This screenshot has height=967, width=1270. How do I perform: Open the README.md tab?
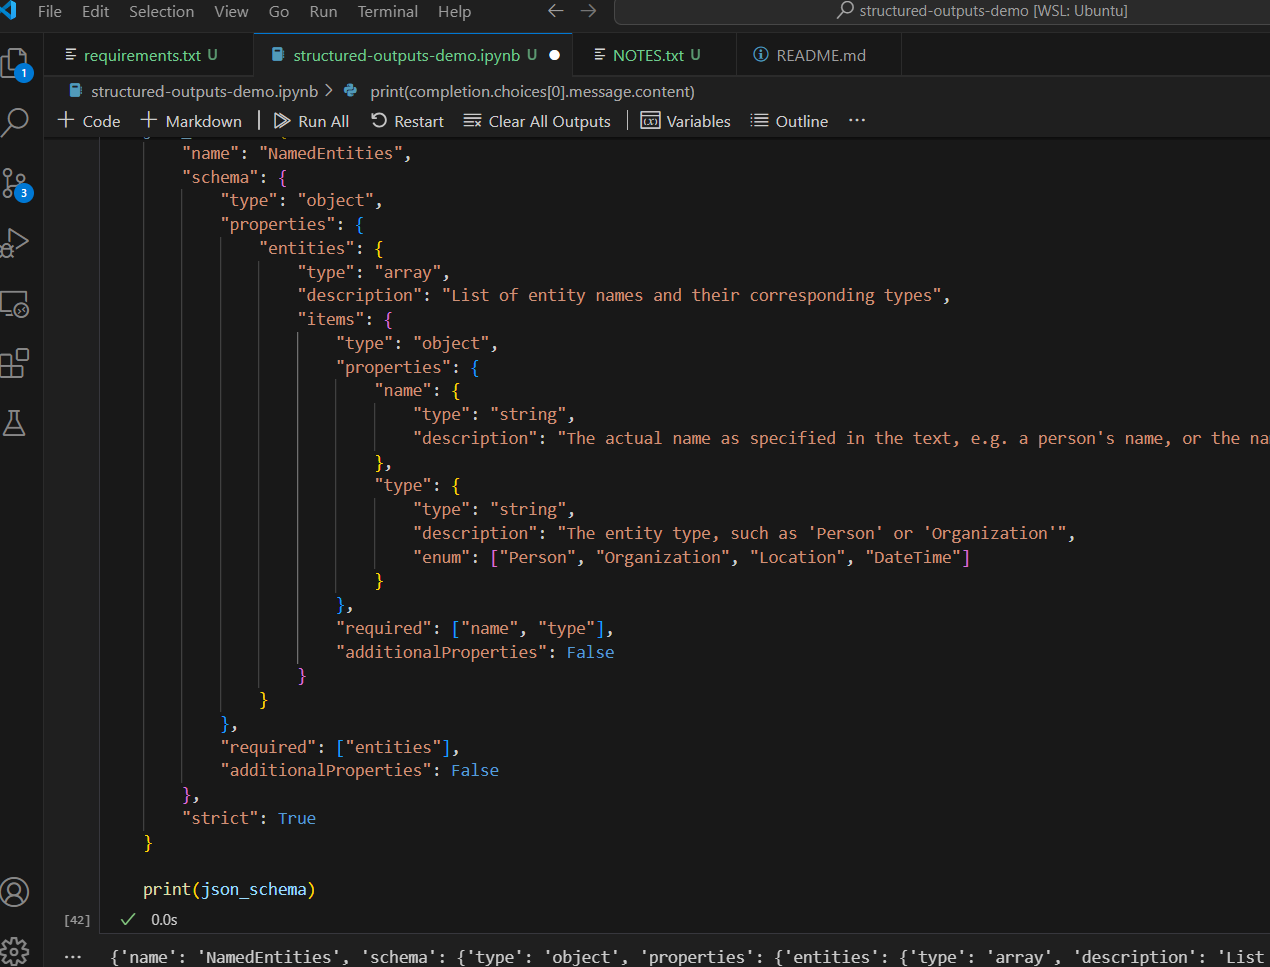pos(820,55)
